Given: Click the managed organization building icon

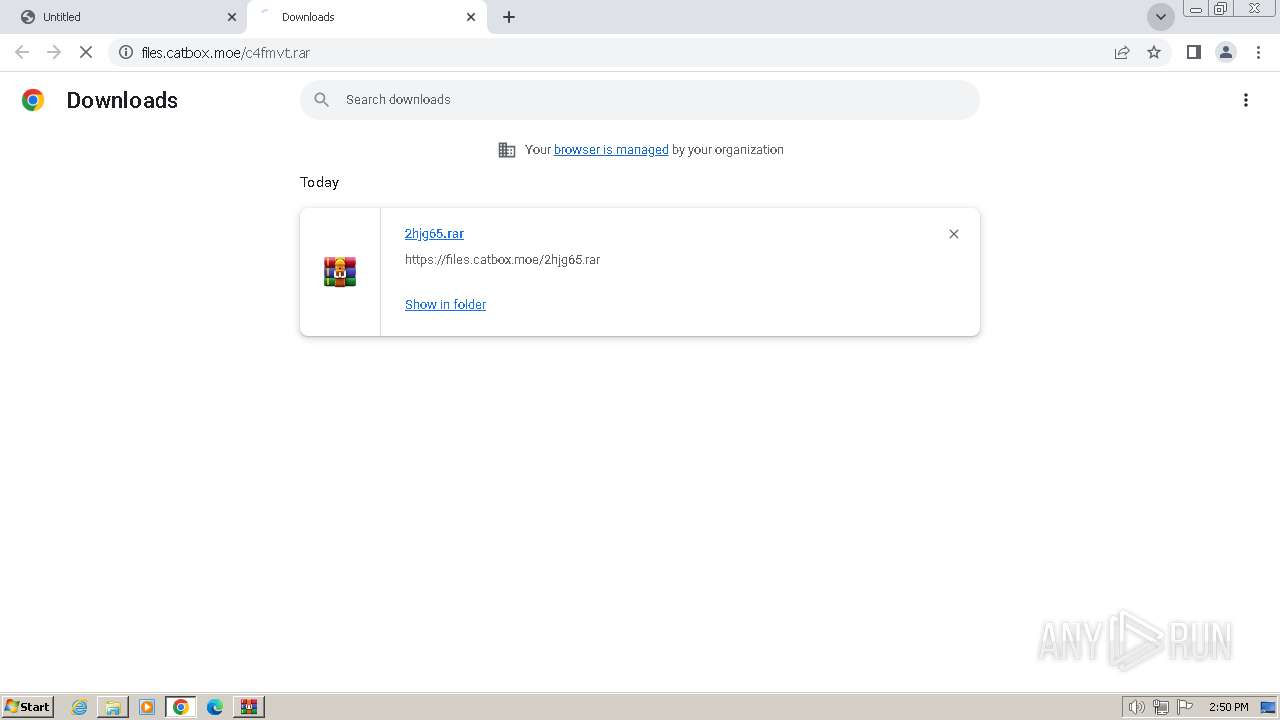Looking at the screenshot, I should (x=507, y=150).
